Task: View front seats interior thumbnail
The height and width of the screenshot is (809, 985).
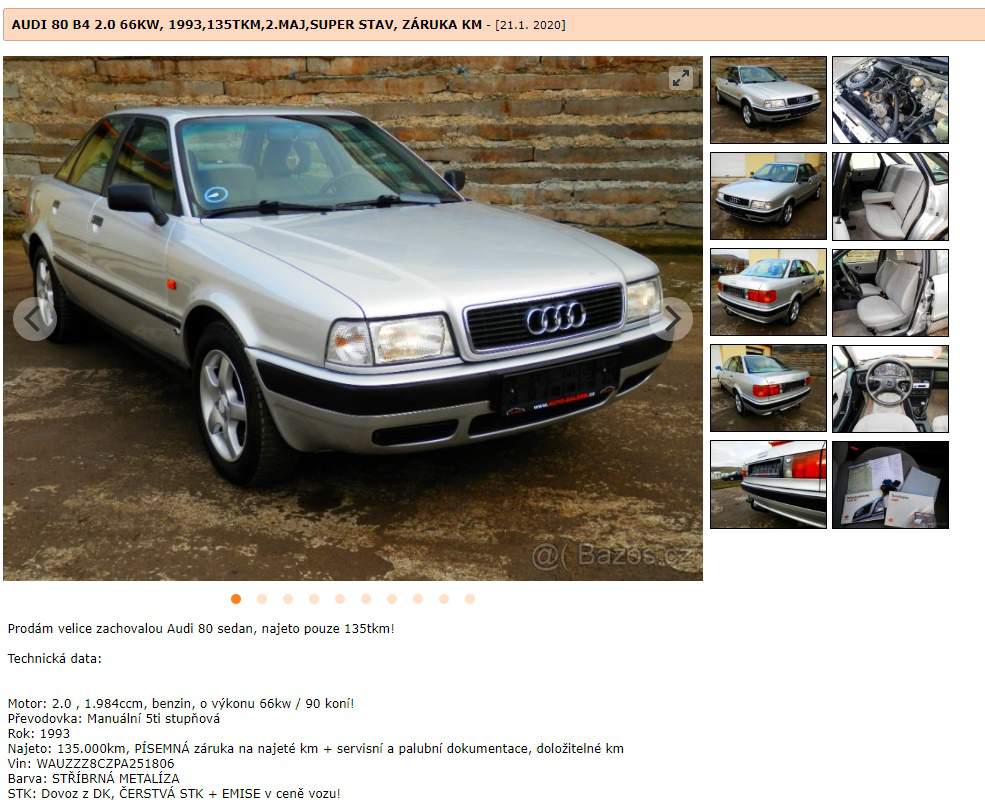Action: pos(890,293)
